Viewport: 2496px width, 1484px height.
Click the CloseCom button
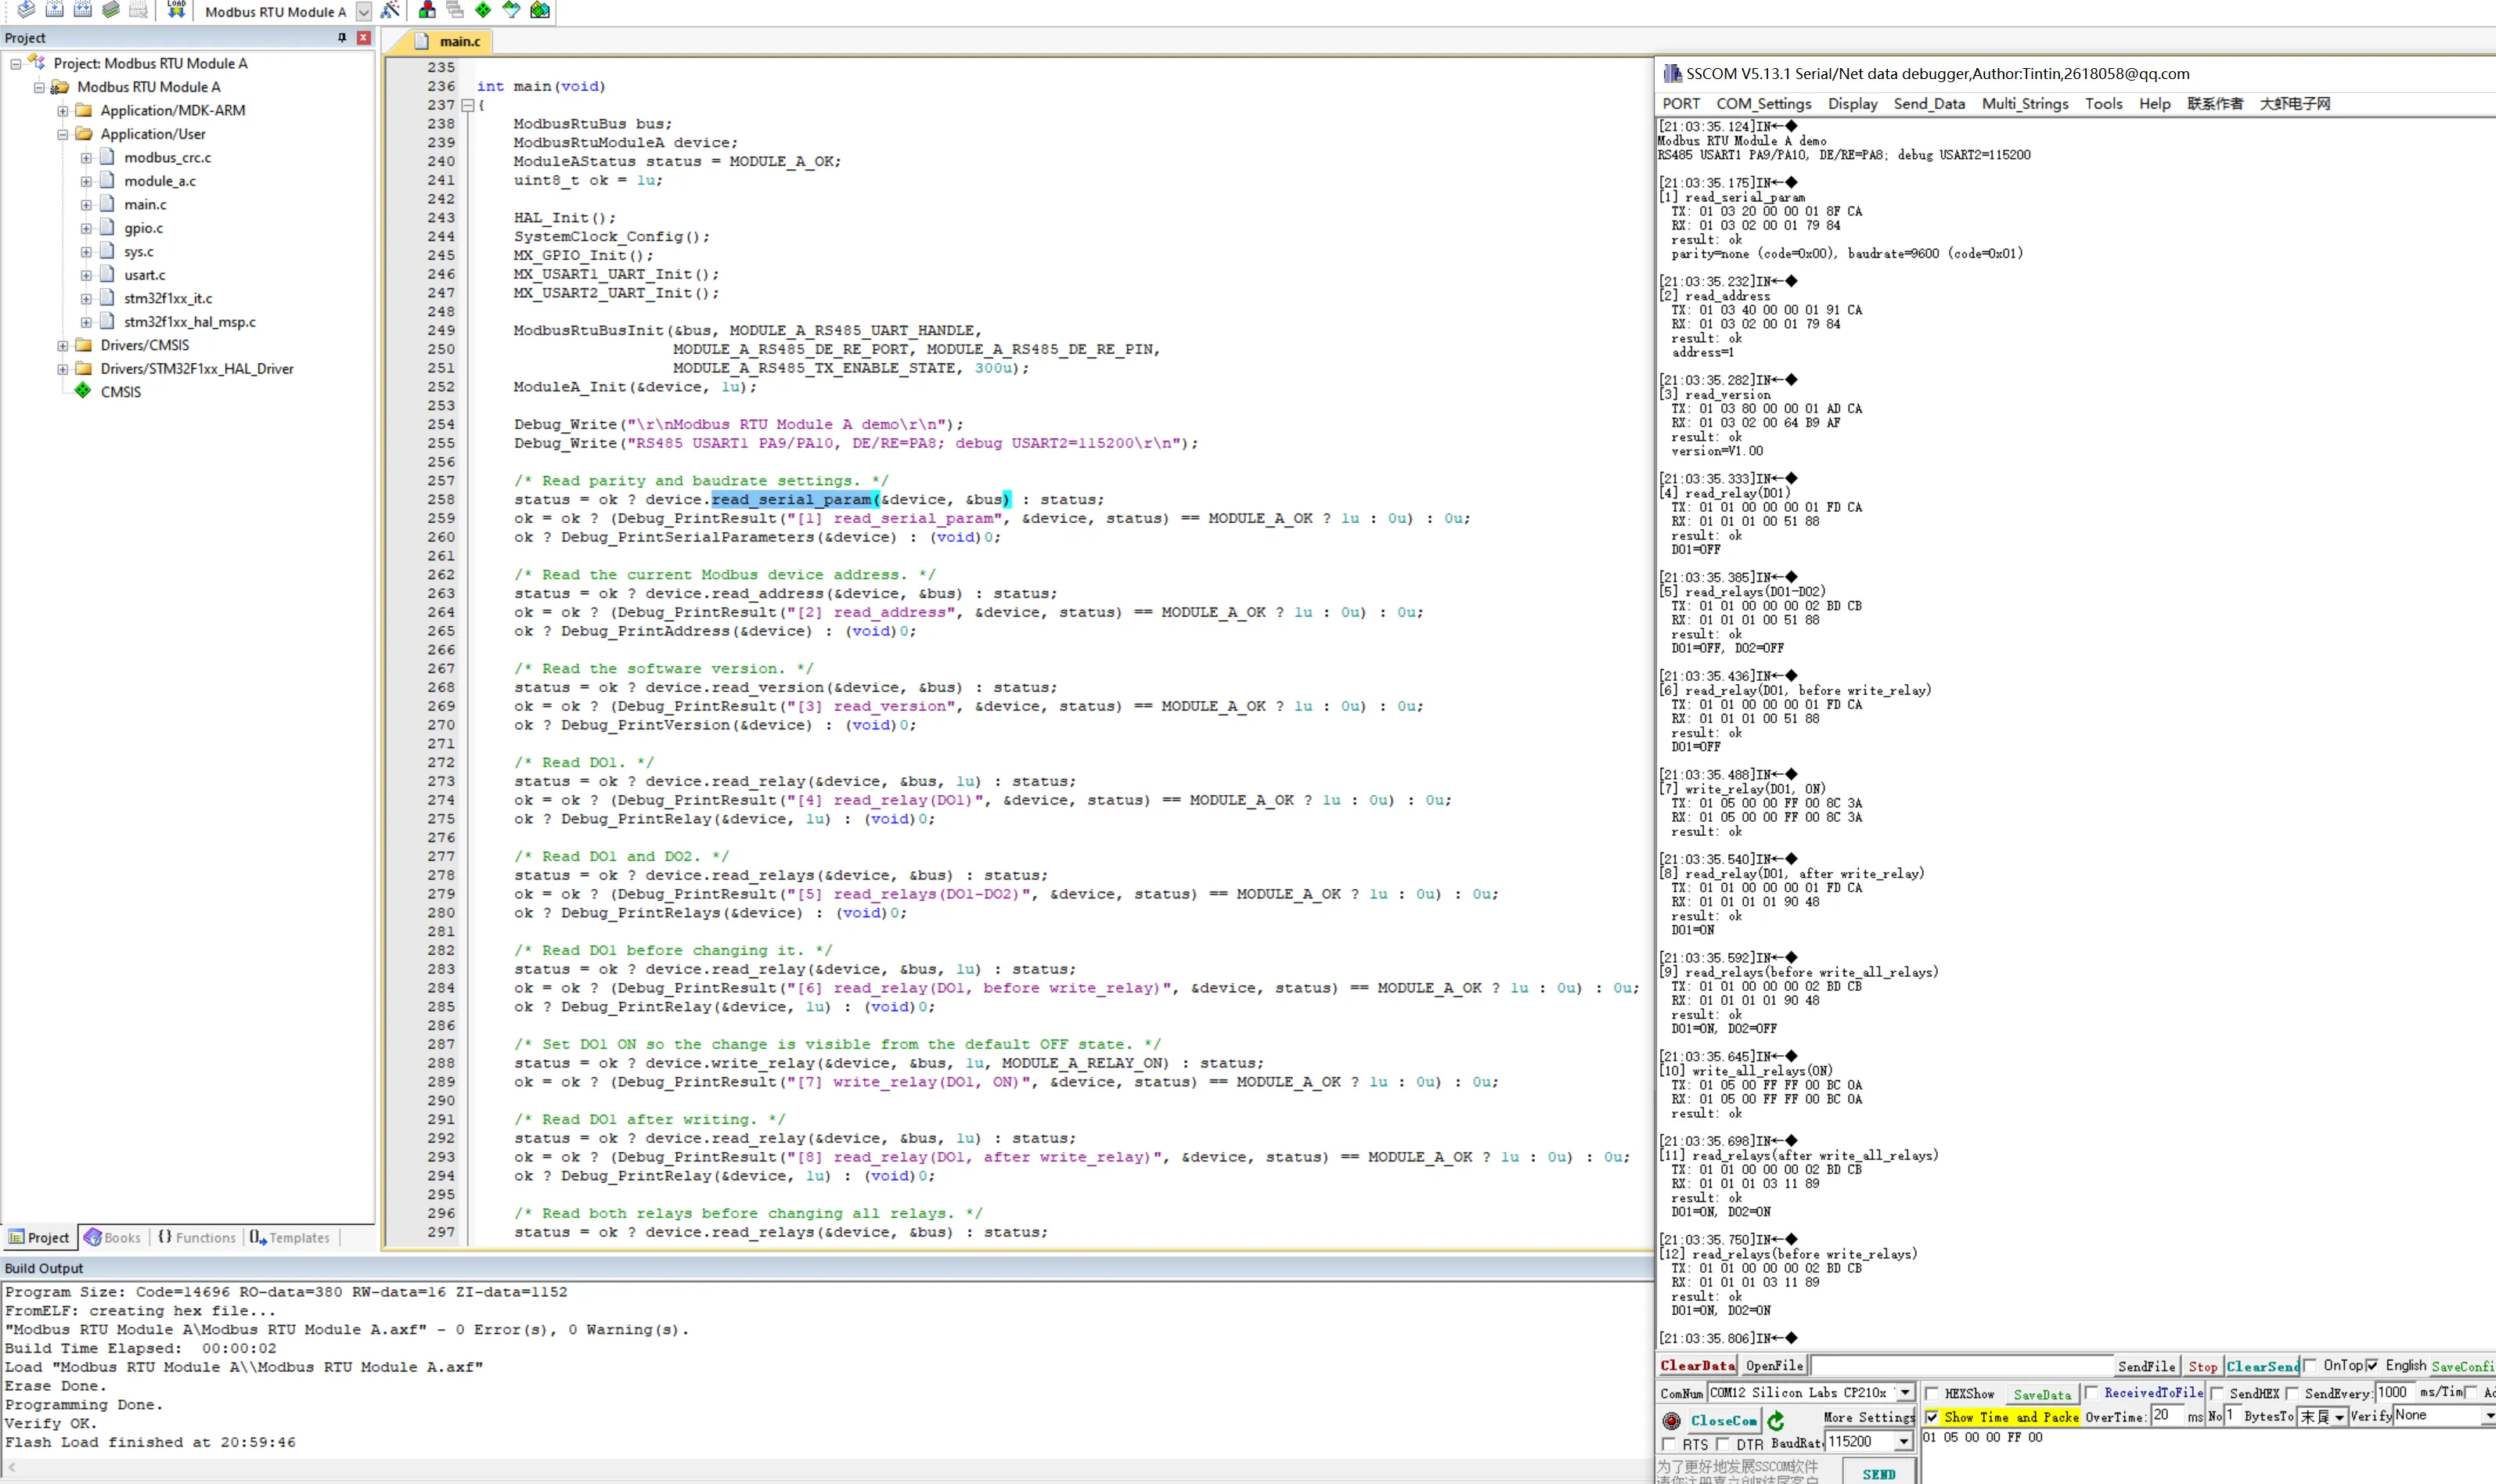(x=1724, y=1420)
